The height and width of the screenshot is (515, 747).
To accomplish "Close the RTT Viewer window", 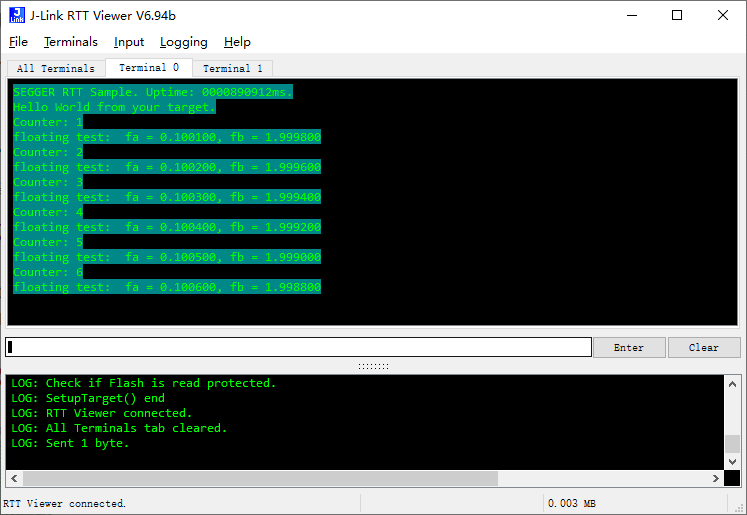I will (722, 15).
